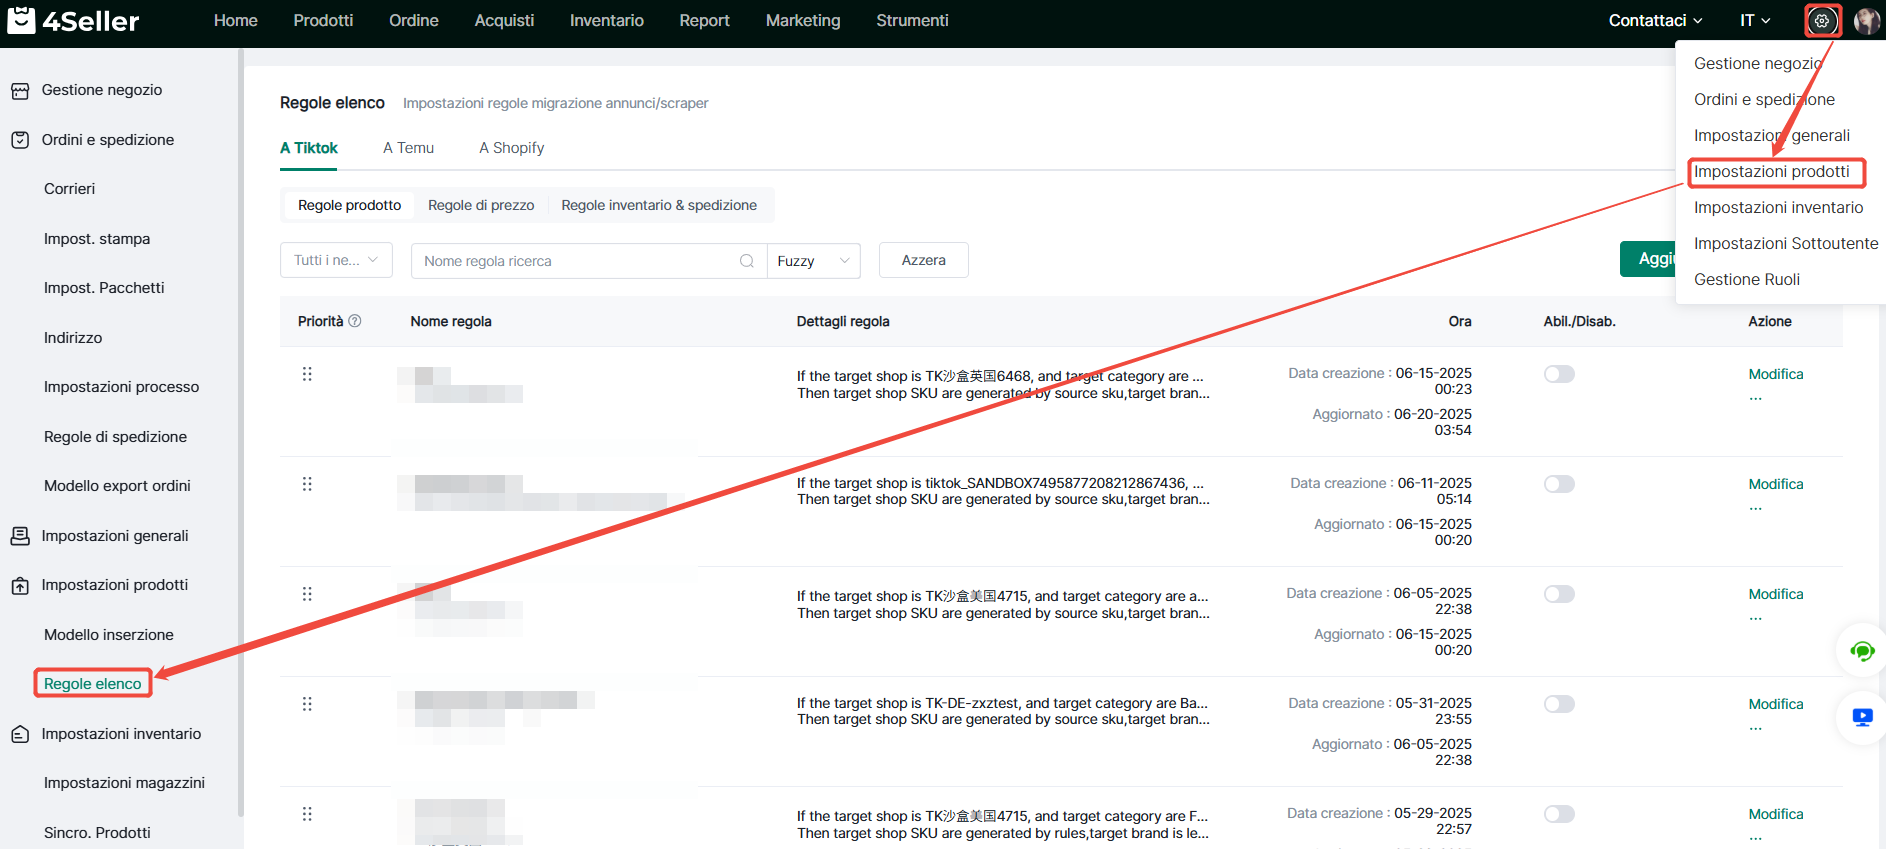Select the Regole prodotto tab
Viewport: 1886px width, 849px height.
pyautogui.click(x=350, y=205)
